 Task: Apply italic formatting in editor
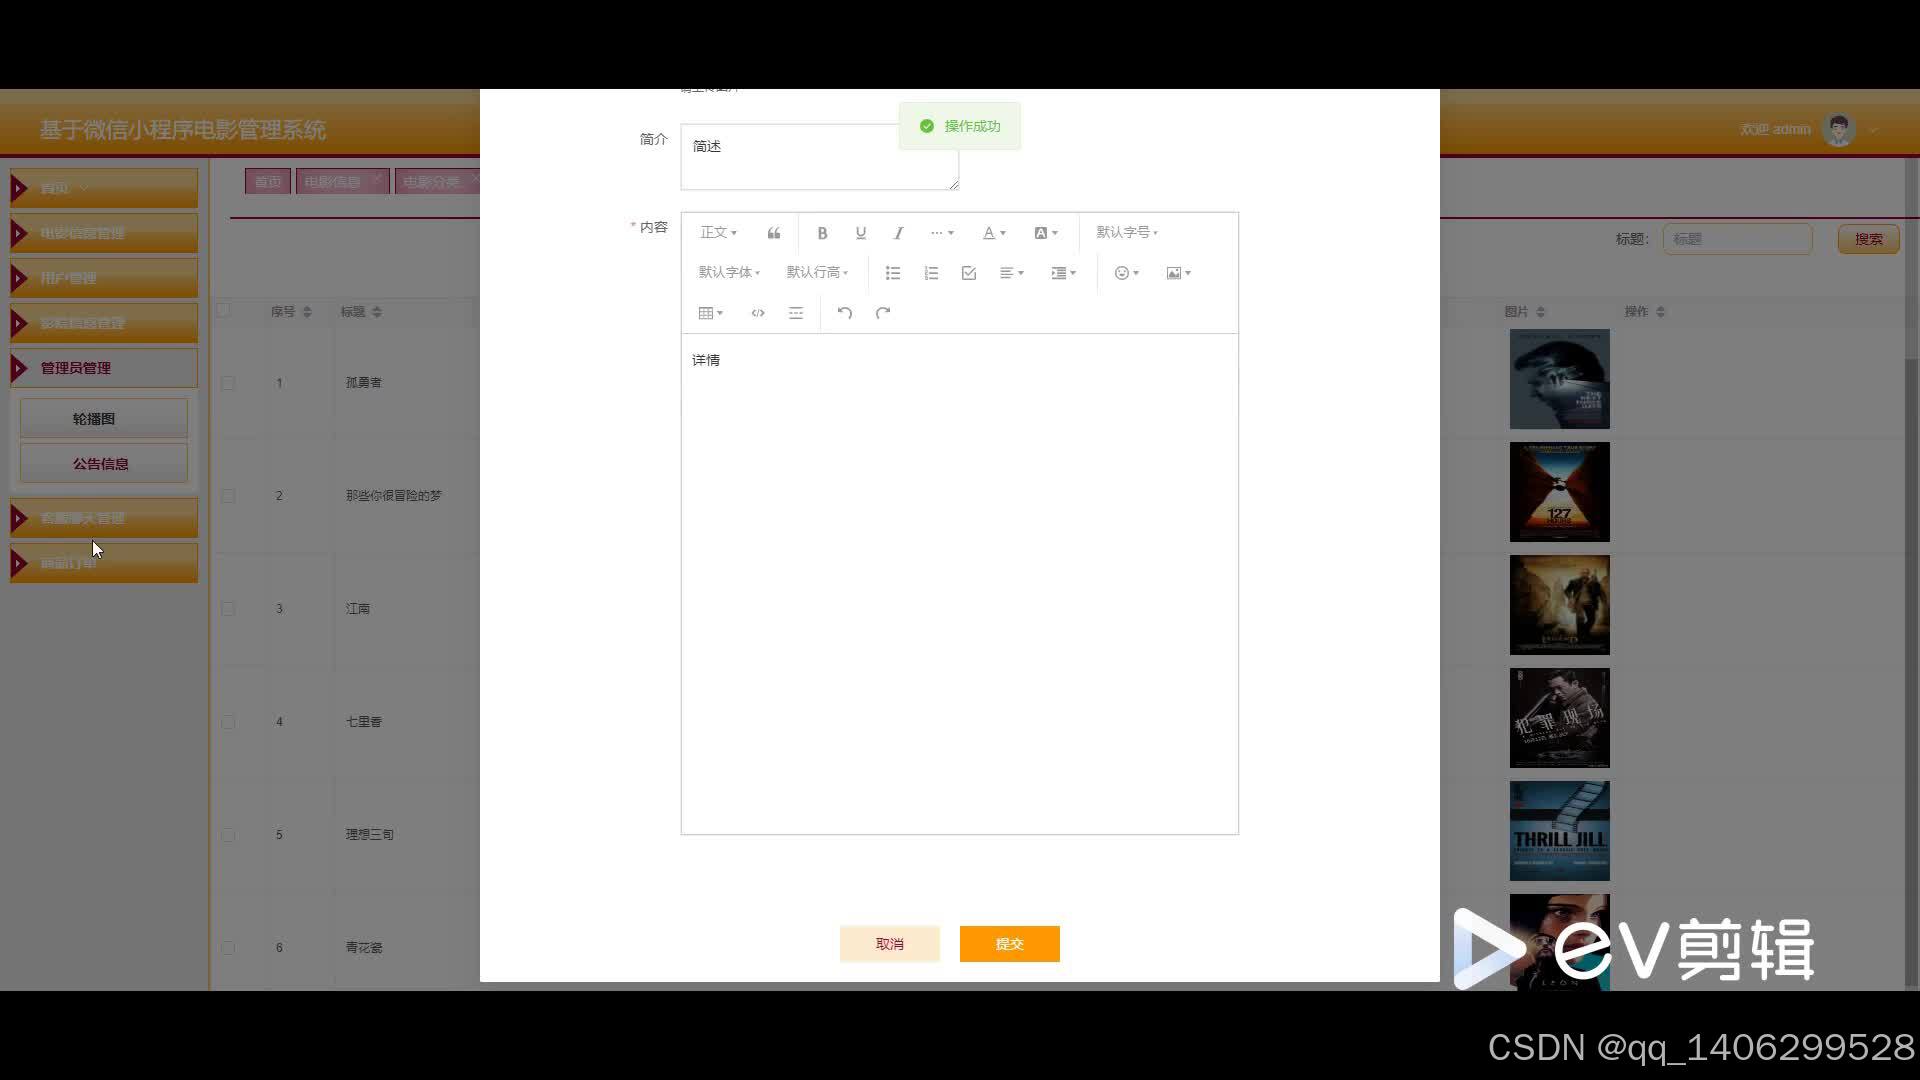898,233
